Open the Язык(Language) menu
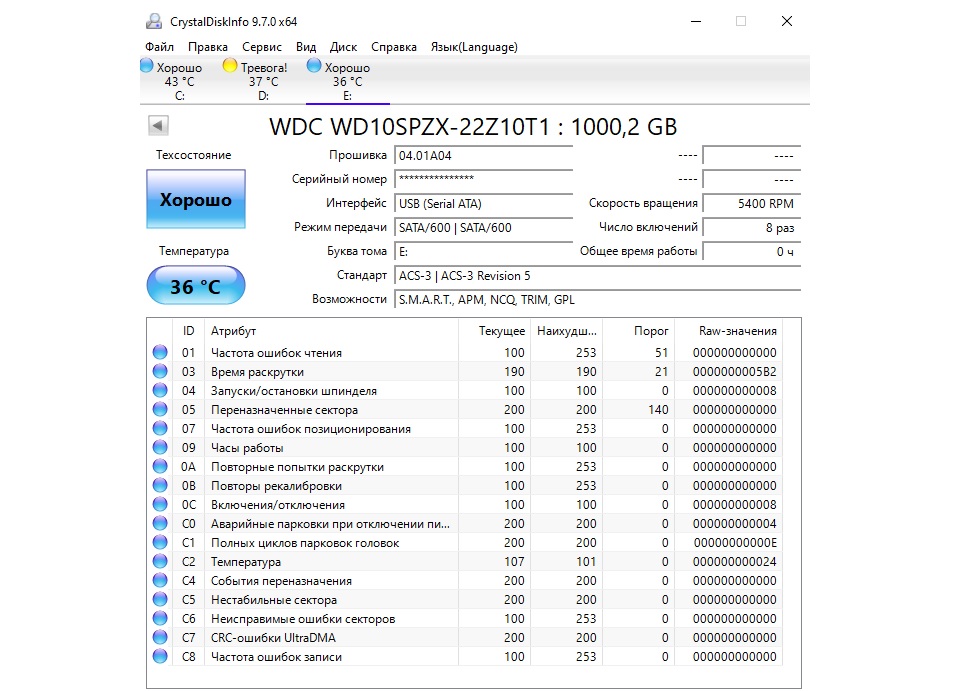The height and width of the screenshot is (691, 980). tap(473, 47)
